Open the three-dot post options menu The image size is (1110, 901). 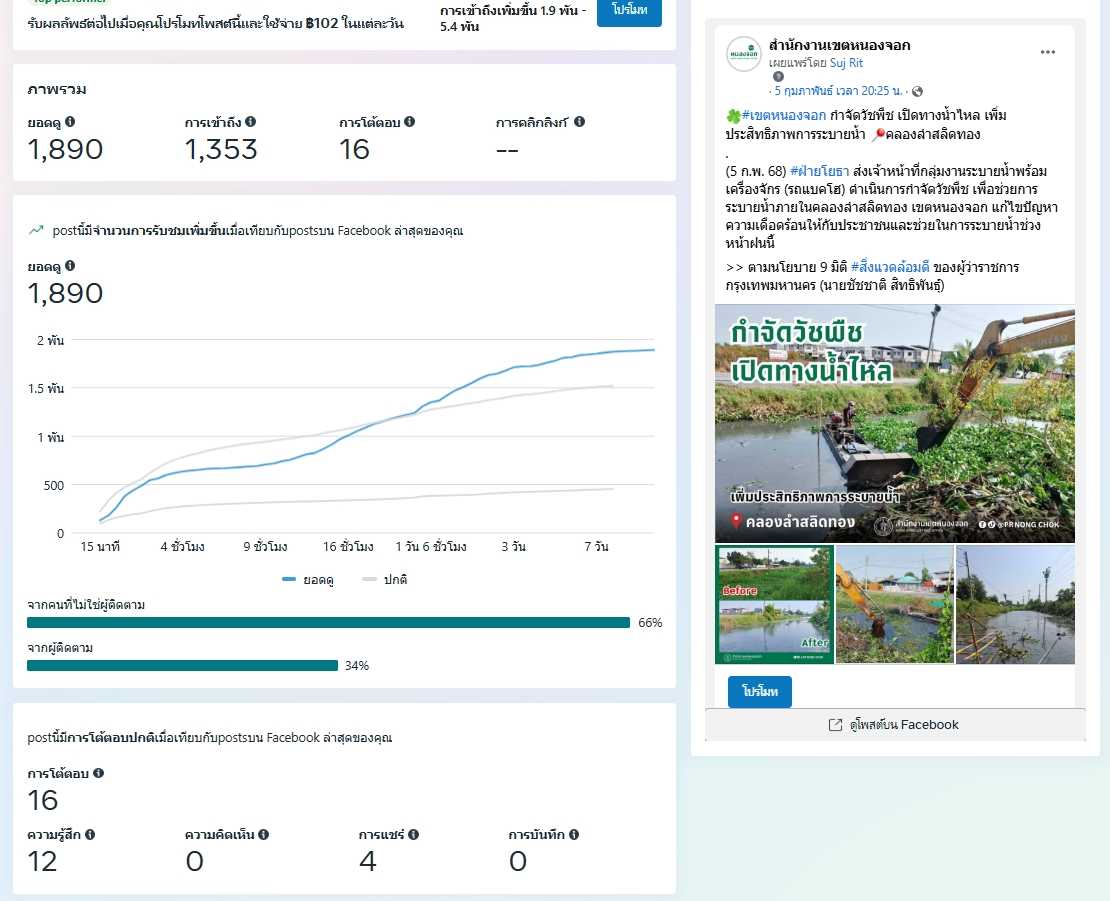(x=1048, y=52)
